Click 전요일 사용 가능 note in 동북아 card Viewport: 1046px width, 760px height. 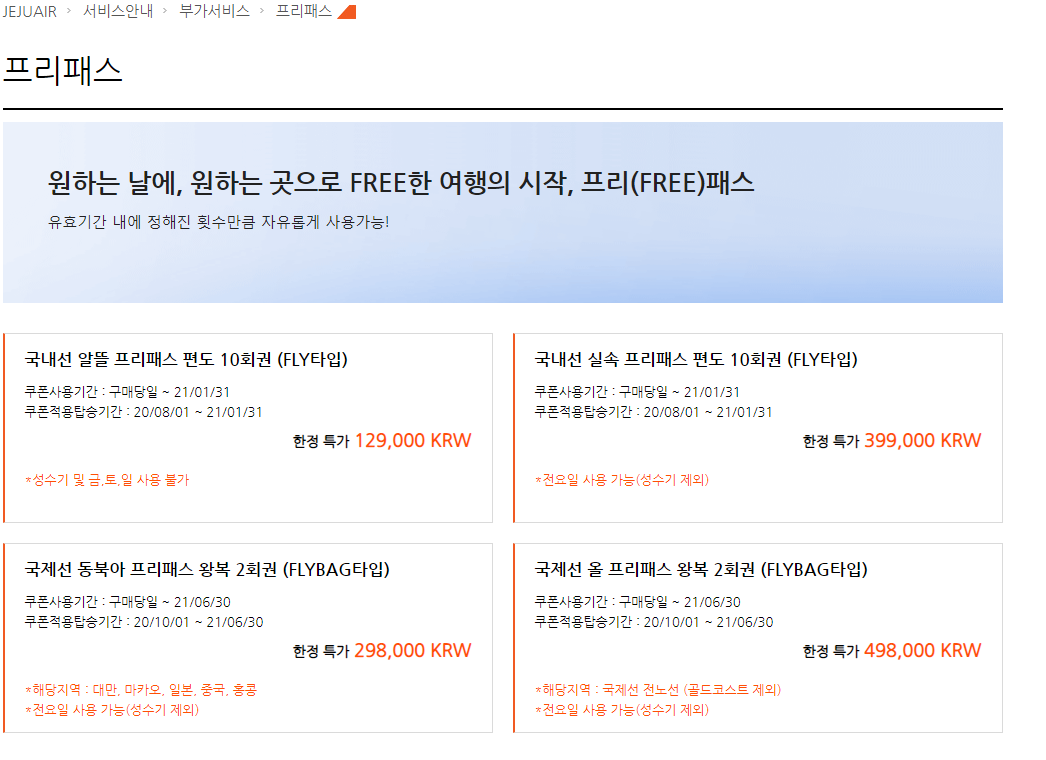[112, 710]
